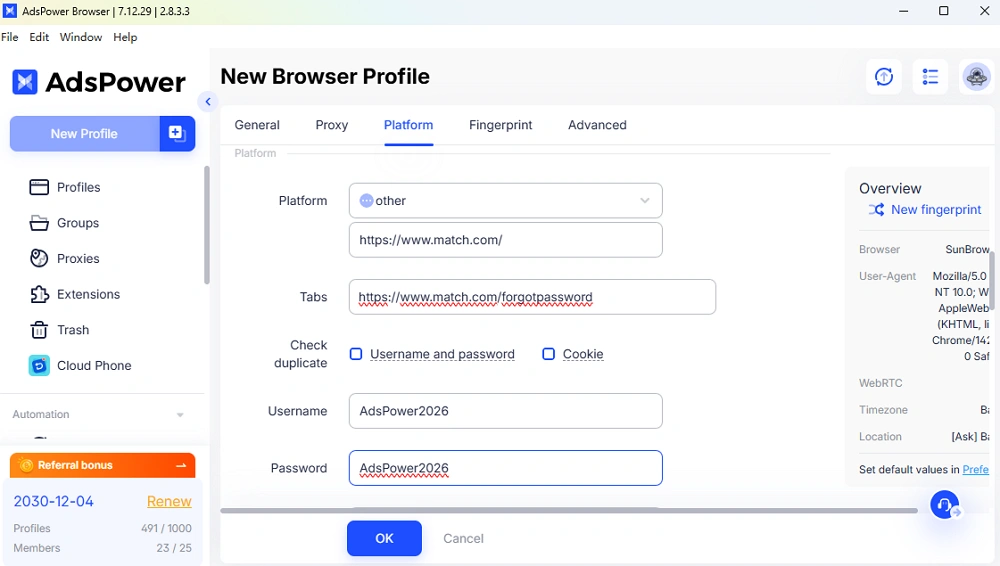
Task: Click the AdsPower title bar app icon
Action: point(10,11)
